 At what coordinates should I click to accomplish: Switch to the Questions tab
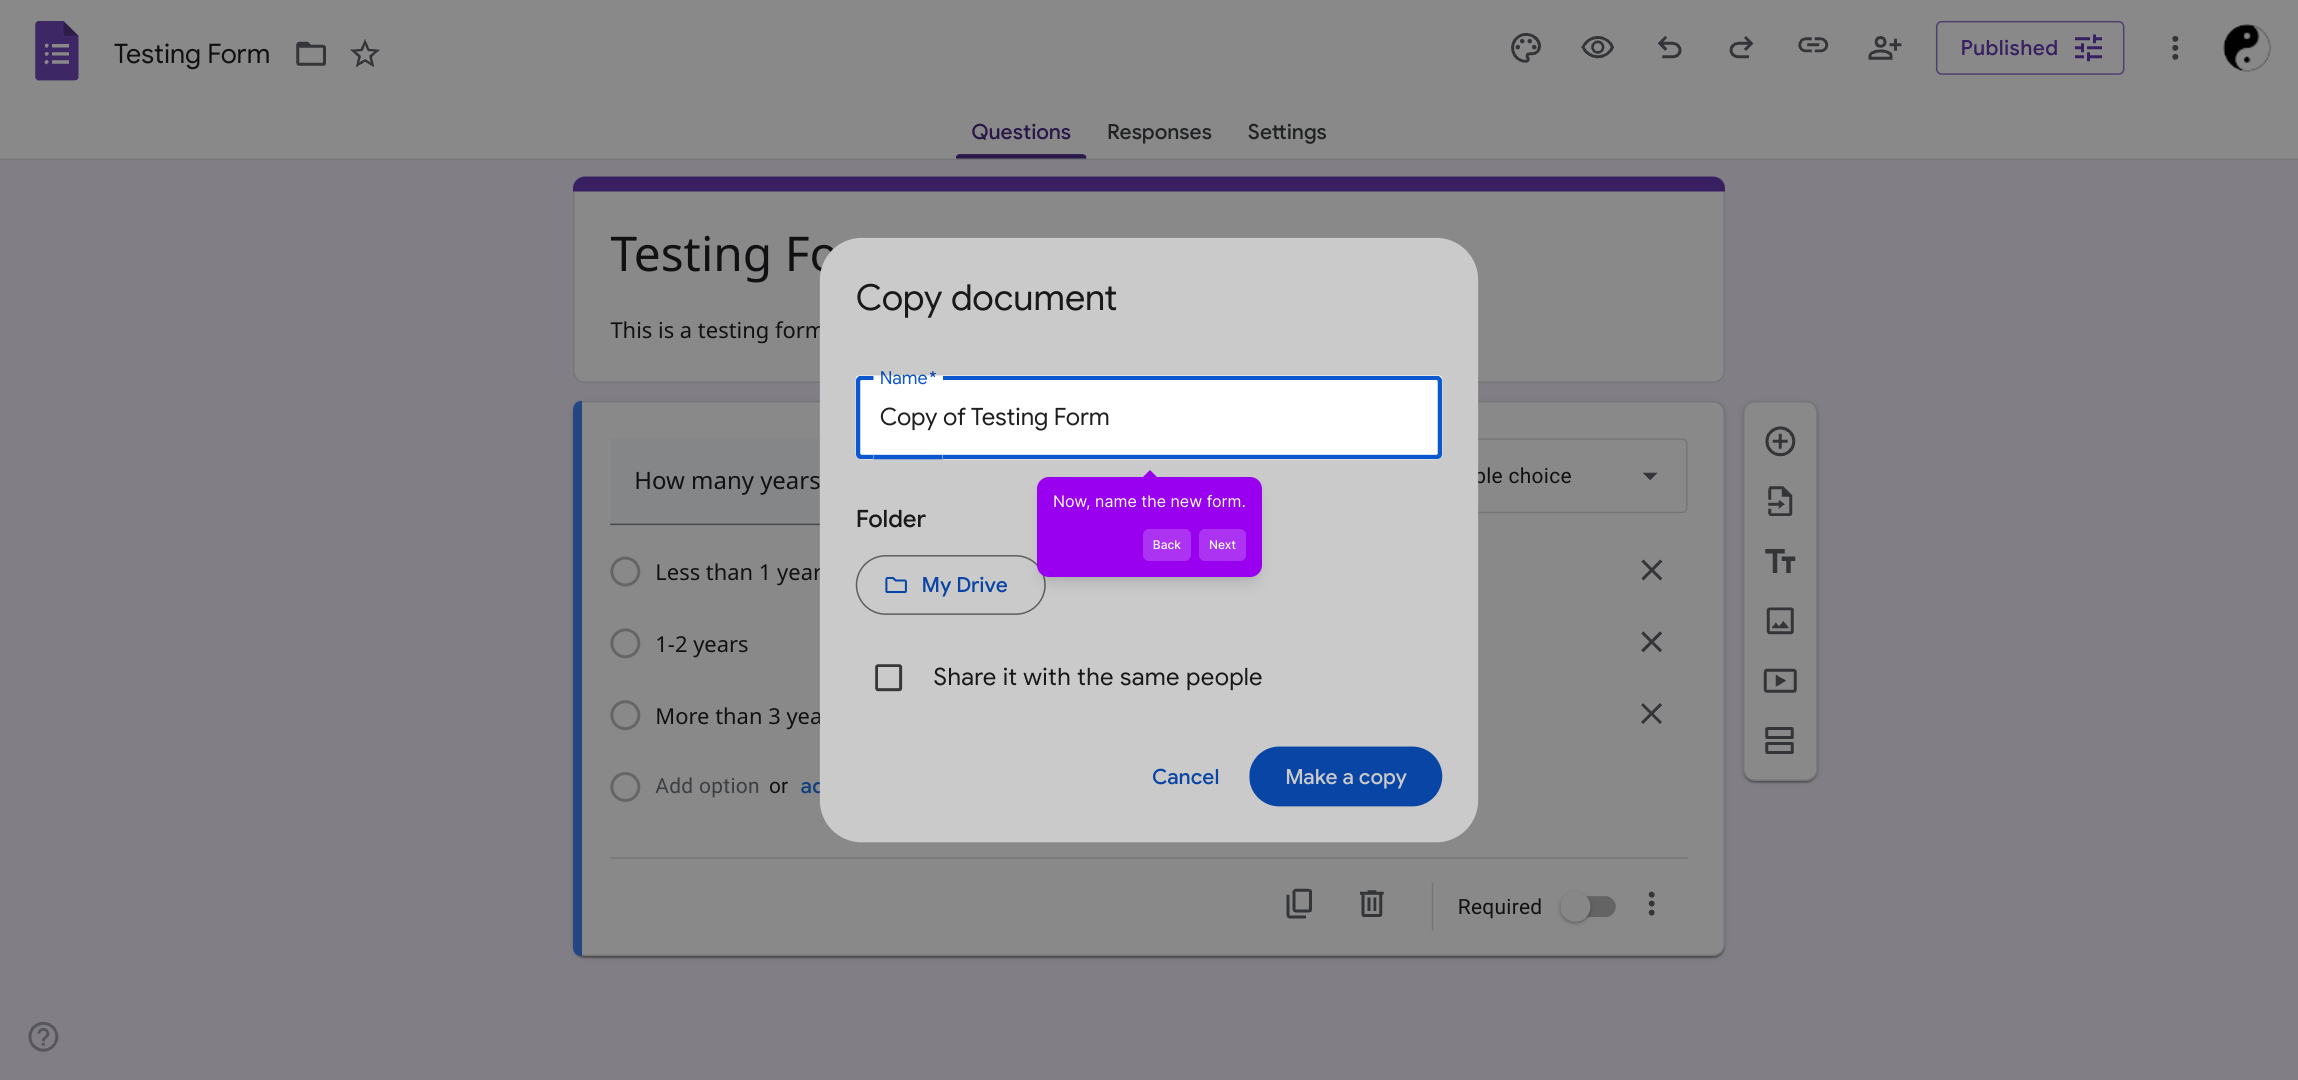1020,132
